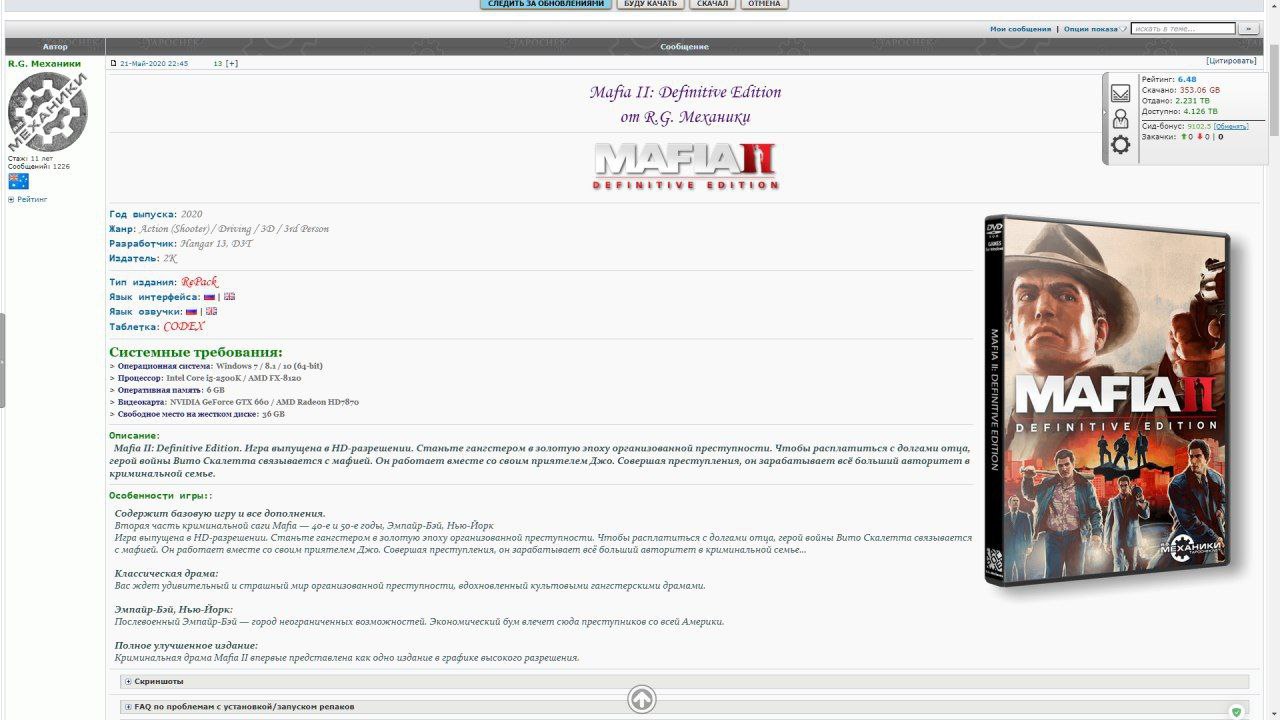Click the Год выпуска 2020 line
The width and height of the screenshot is (1280, 720).
(x=156, y=214)
